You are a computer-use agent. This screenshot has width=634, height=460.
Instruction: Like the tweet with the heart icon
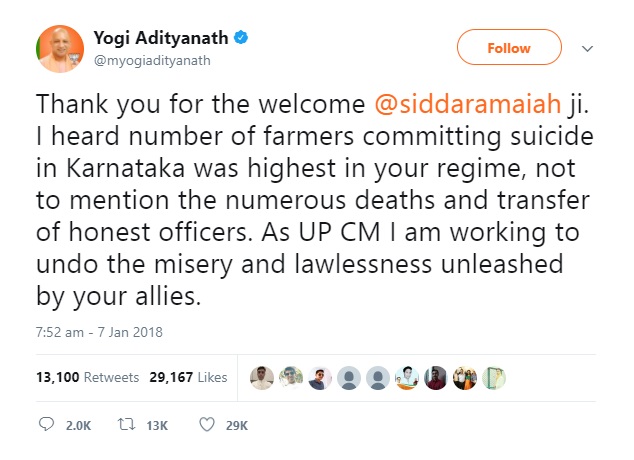207,425
